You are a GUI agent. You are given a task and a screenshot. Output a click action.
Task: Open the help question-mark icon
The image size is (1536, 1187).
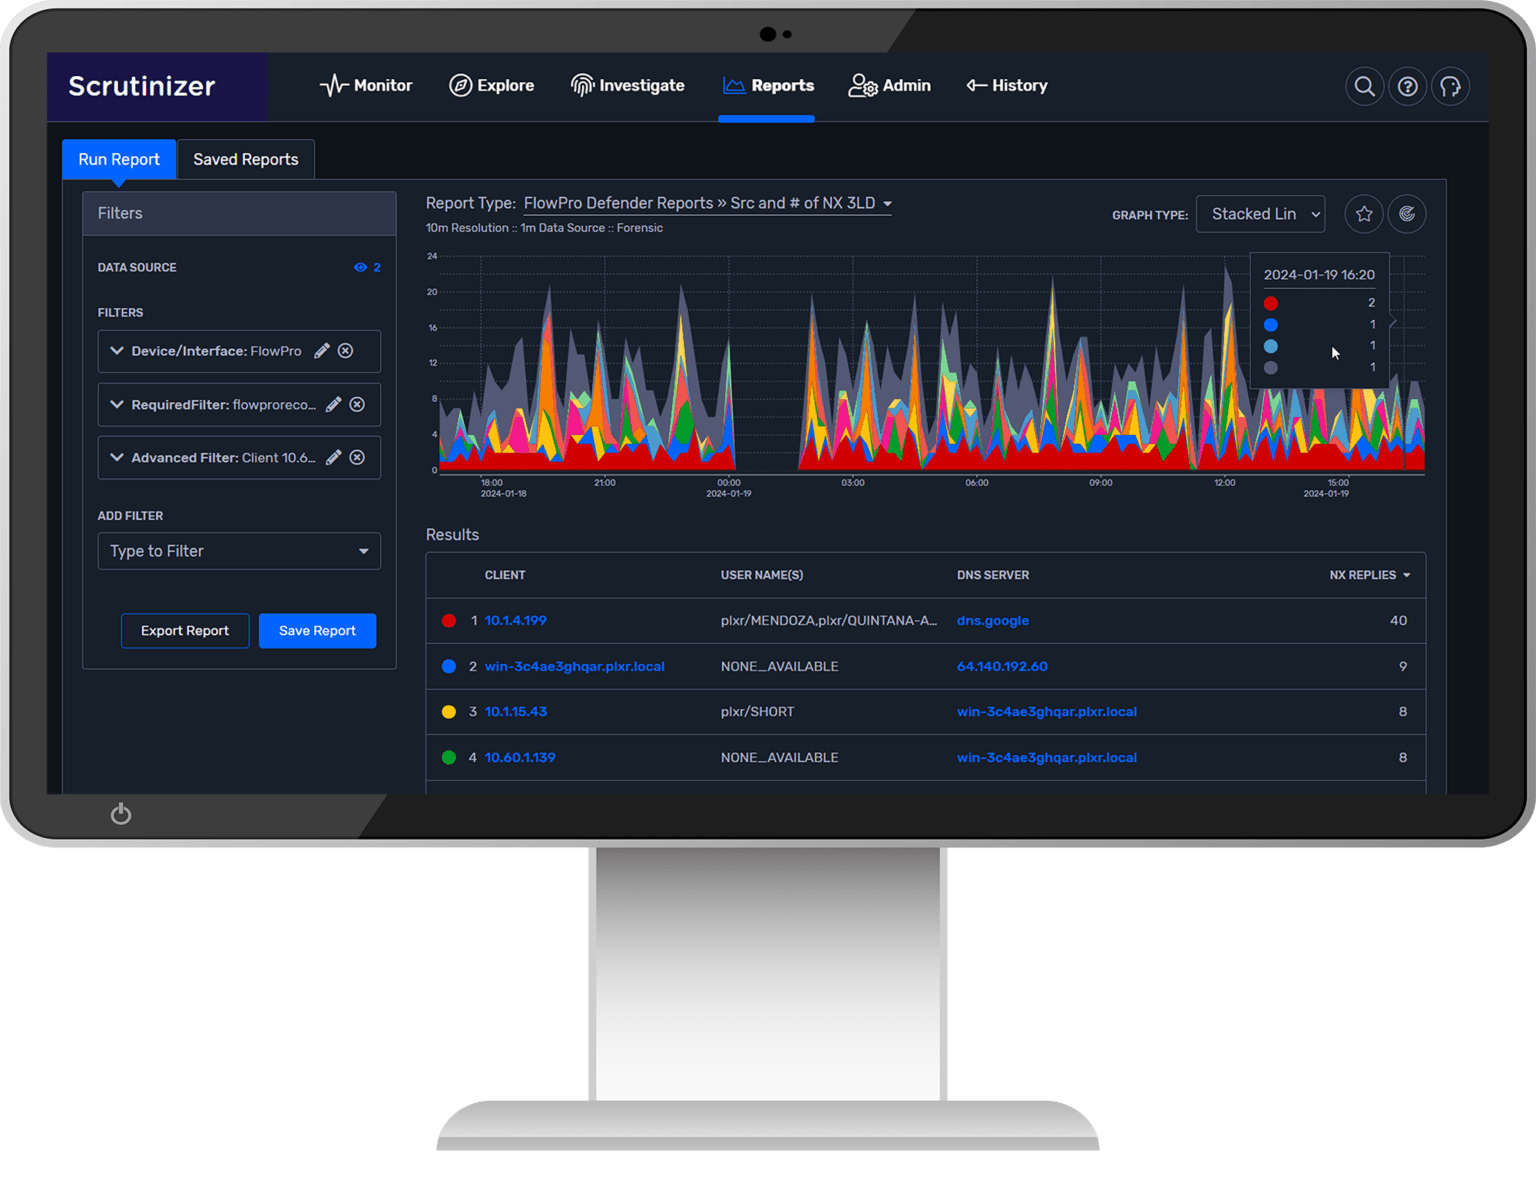(1407, 86)
